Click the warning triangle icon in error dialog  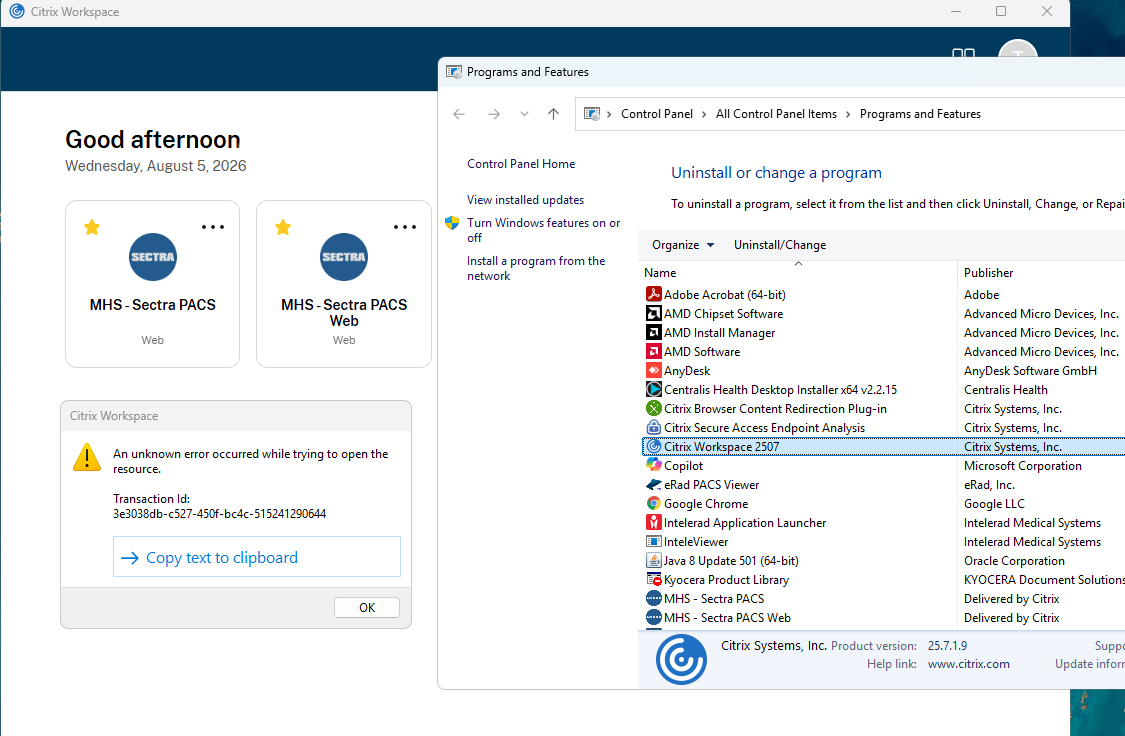click(x=87, y=457)
